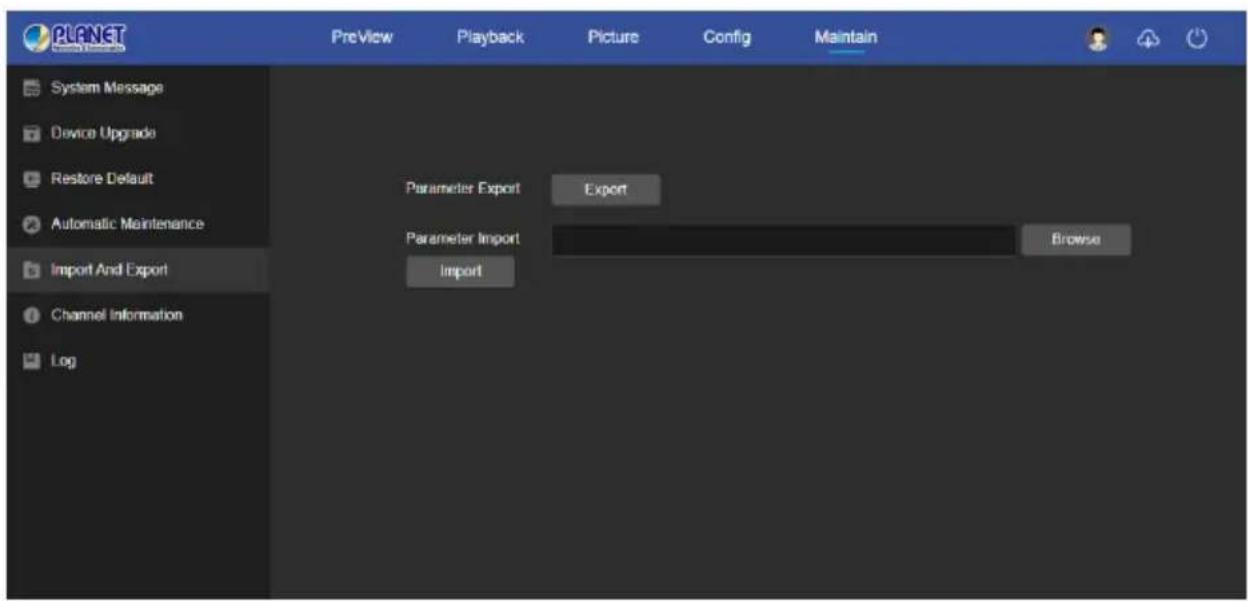This screenshot has height=601, width=1248.
Task: Click the Browse button
Action: 1076,240
